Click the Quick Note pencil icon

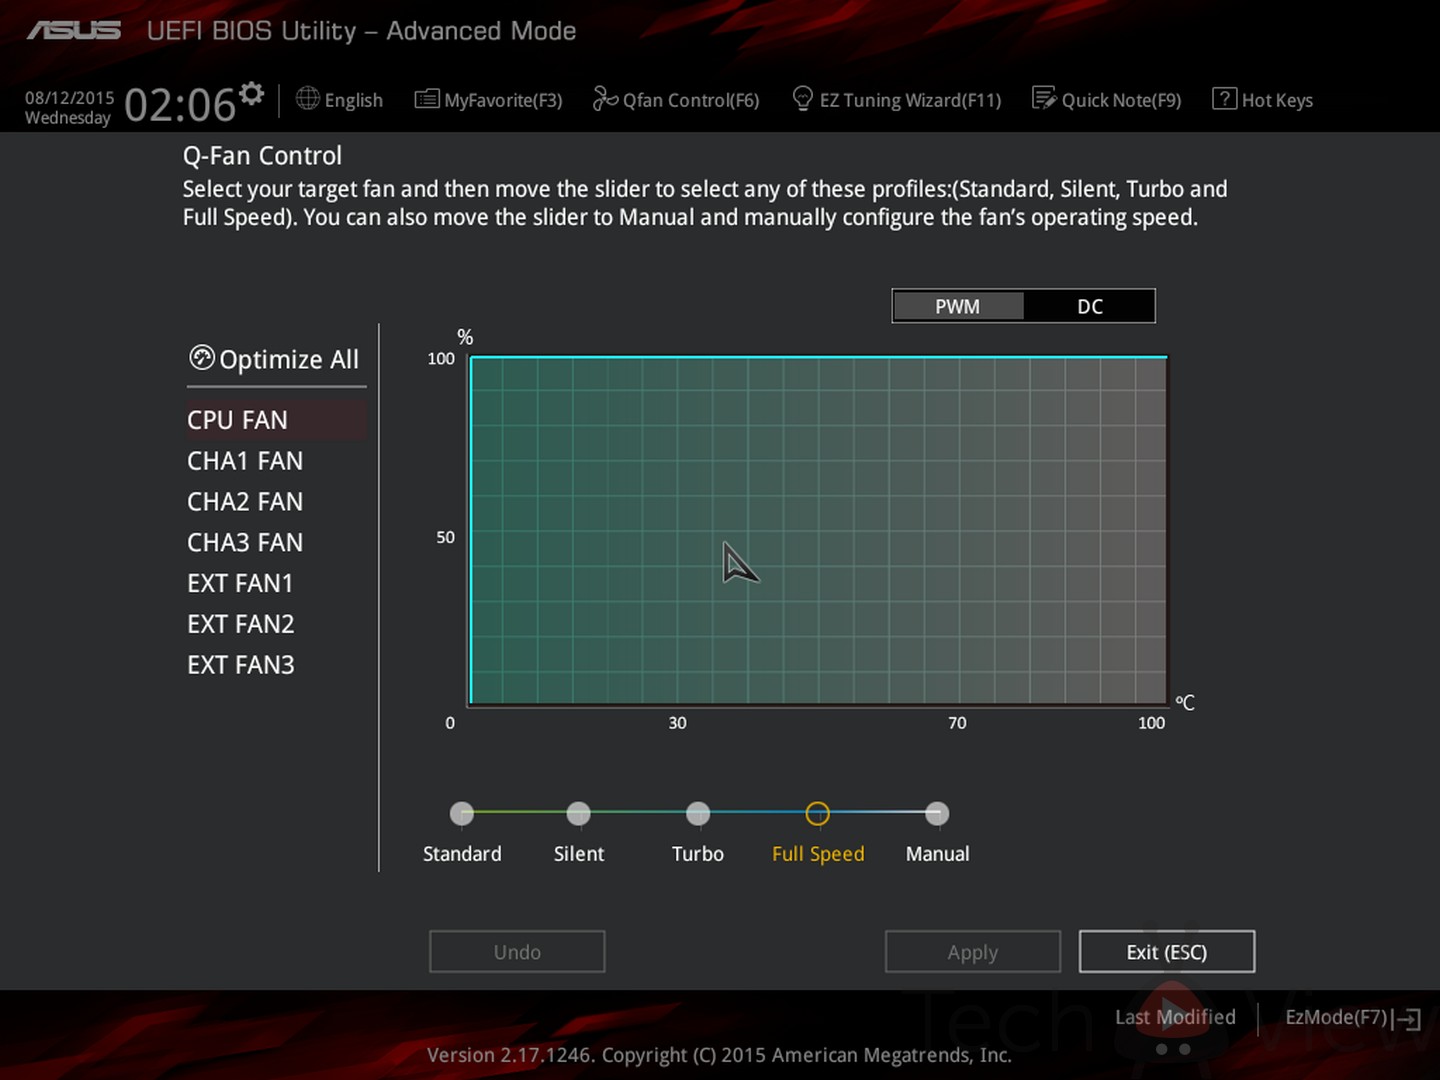(1044, 98)
